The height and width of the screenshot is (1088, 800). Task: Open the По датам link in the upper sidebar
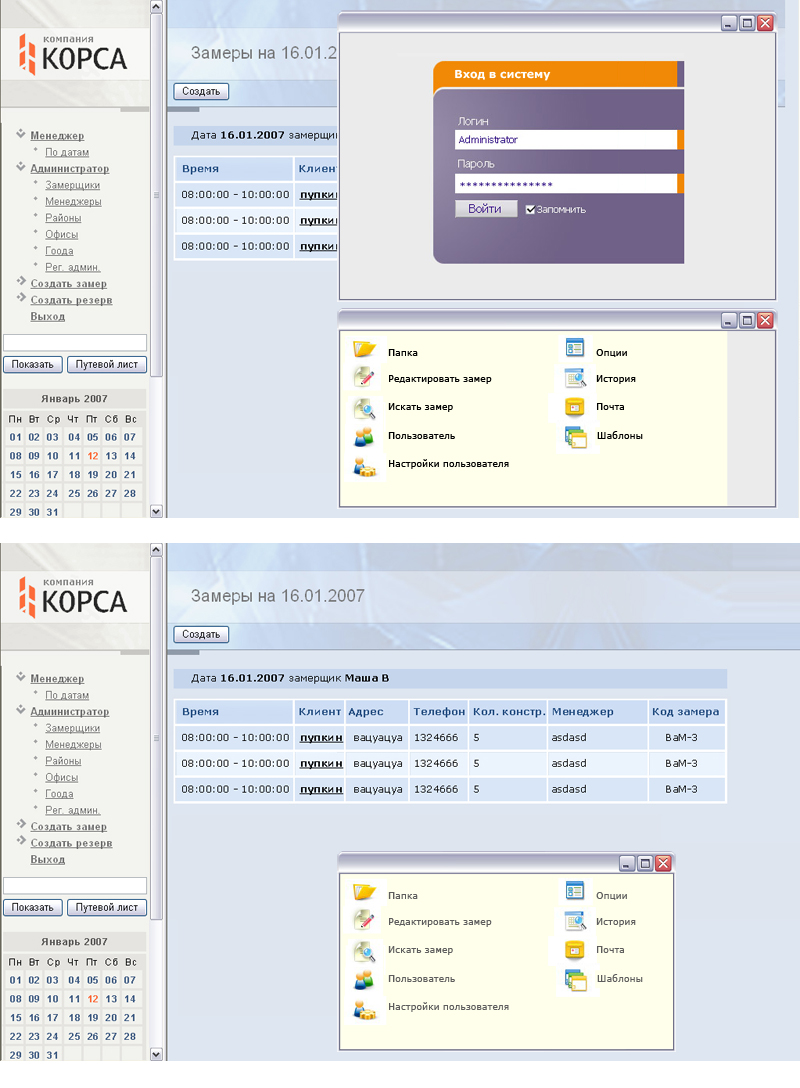(67, 152)
